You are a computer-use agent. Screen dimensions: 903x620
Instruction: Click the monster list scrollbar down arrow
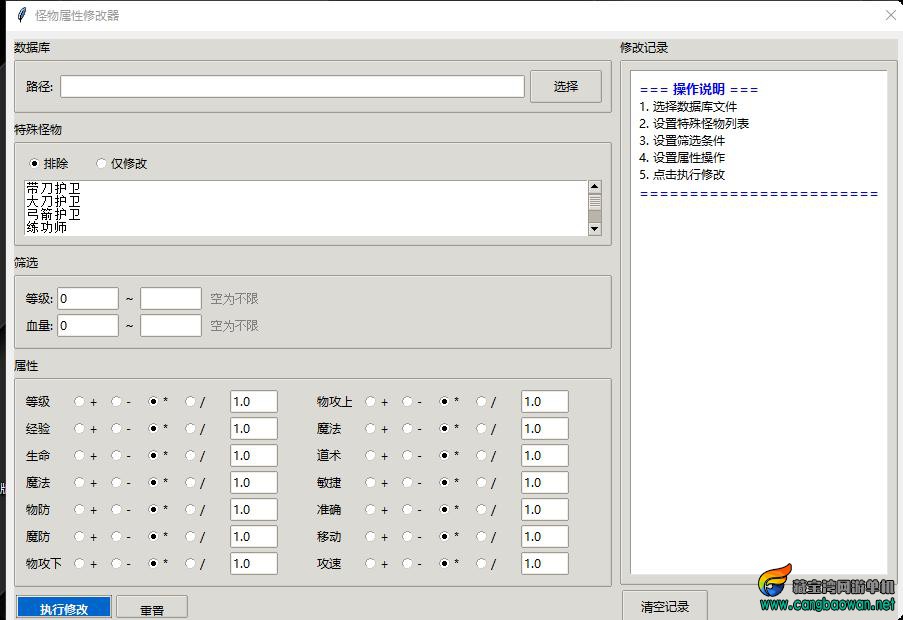click(x=594, y=229)
